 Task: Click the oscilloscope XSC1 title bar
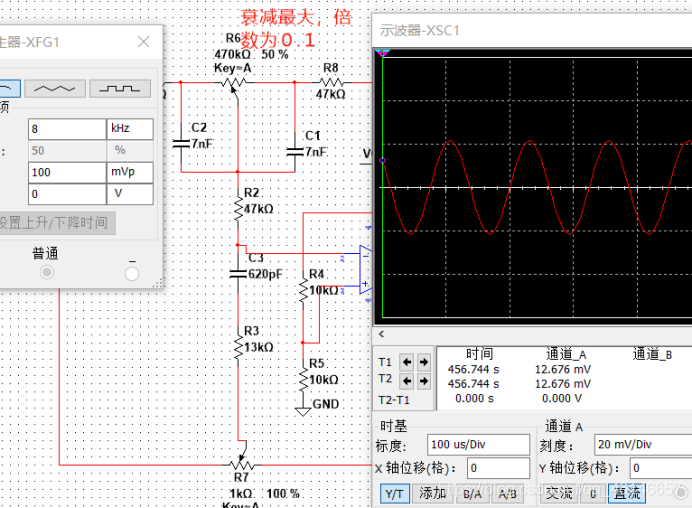532,30
